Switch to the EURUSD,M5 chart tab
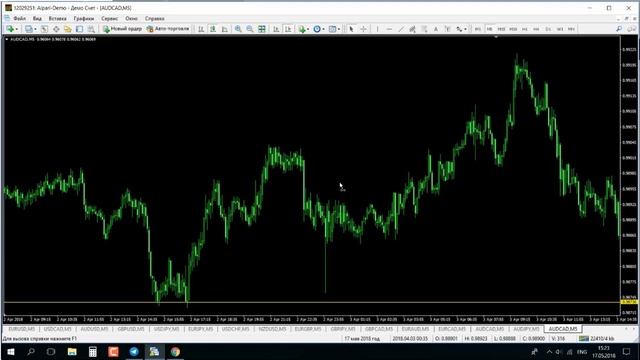640x360 pixels. click(x=22, y=329)
